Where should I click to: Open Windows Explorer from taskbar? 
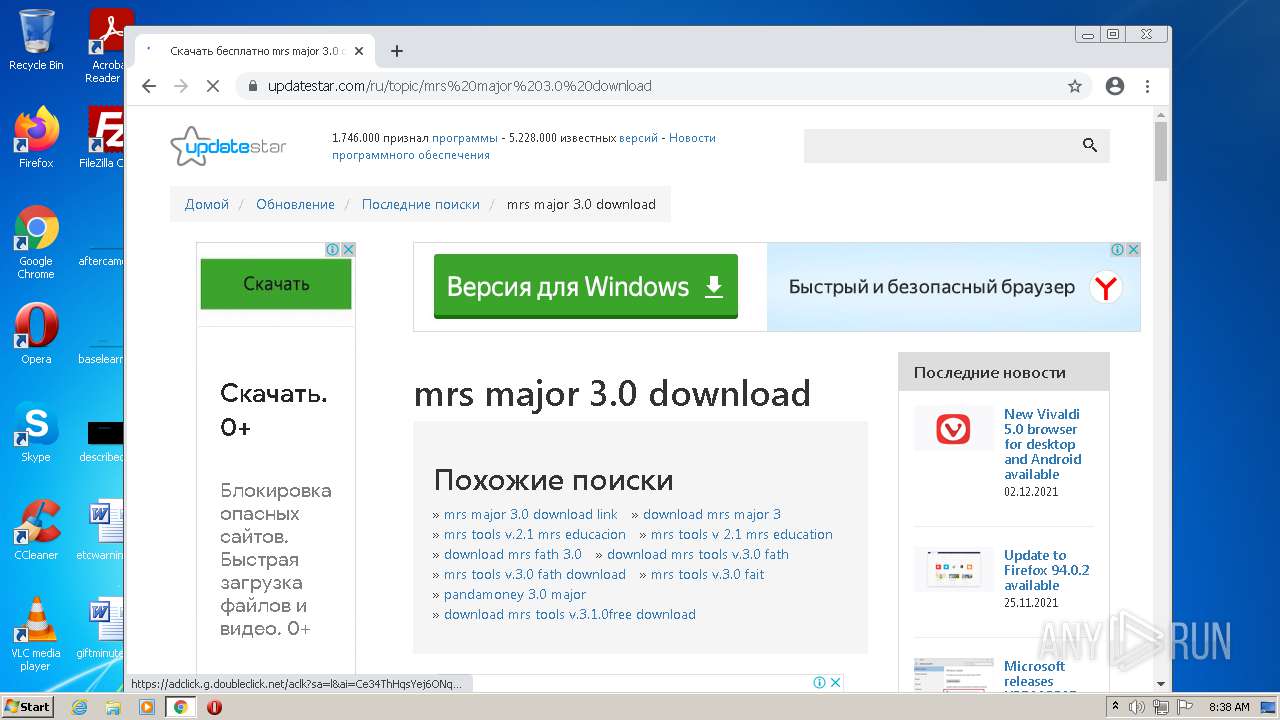coord(113,707)
